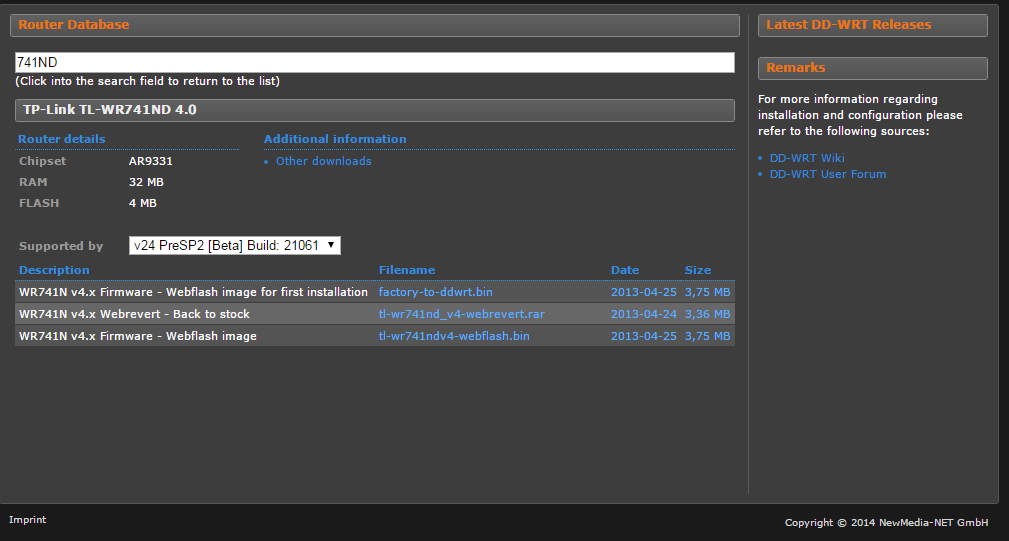Image resolution: width=1009 pixels, height=541 pixels.
Task: Open the DD-WRT Wiki link
Action: pos(807,158)
